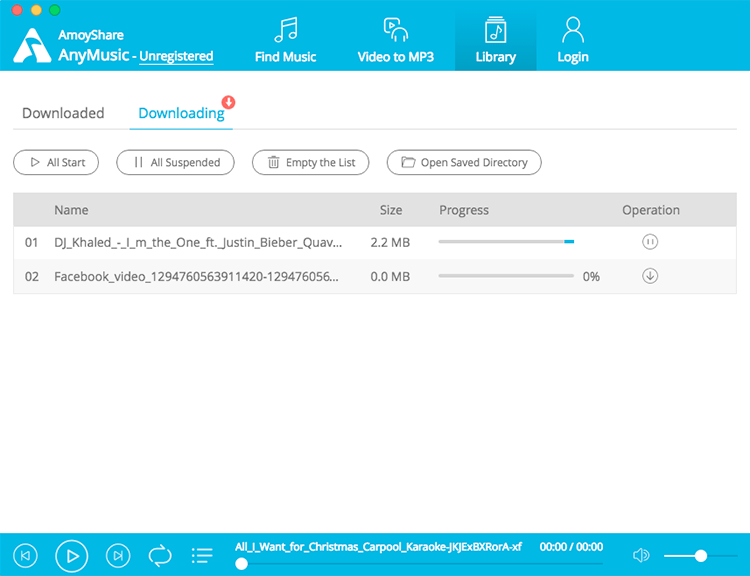Click the All_I_Want_for_Christmas track title
This screenshot has width=750, height=576.
point(378,547)
